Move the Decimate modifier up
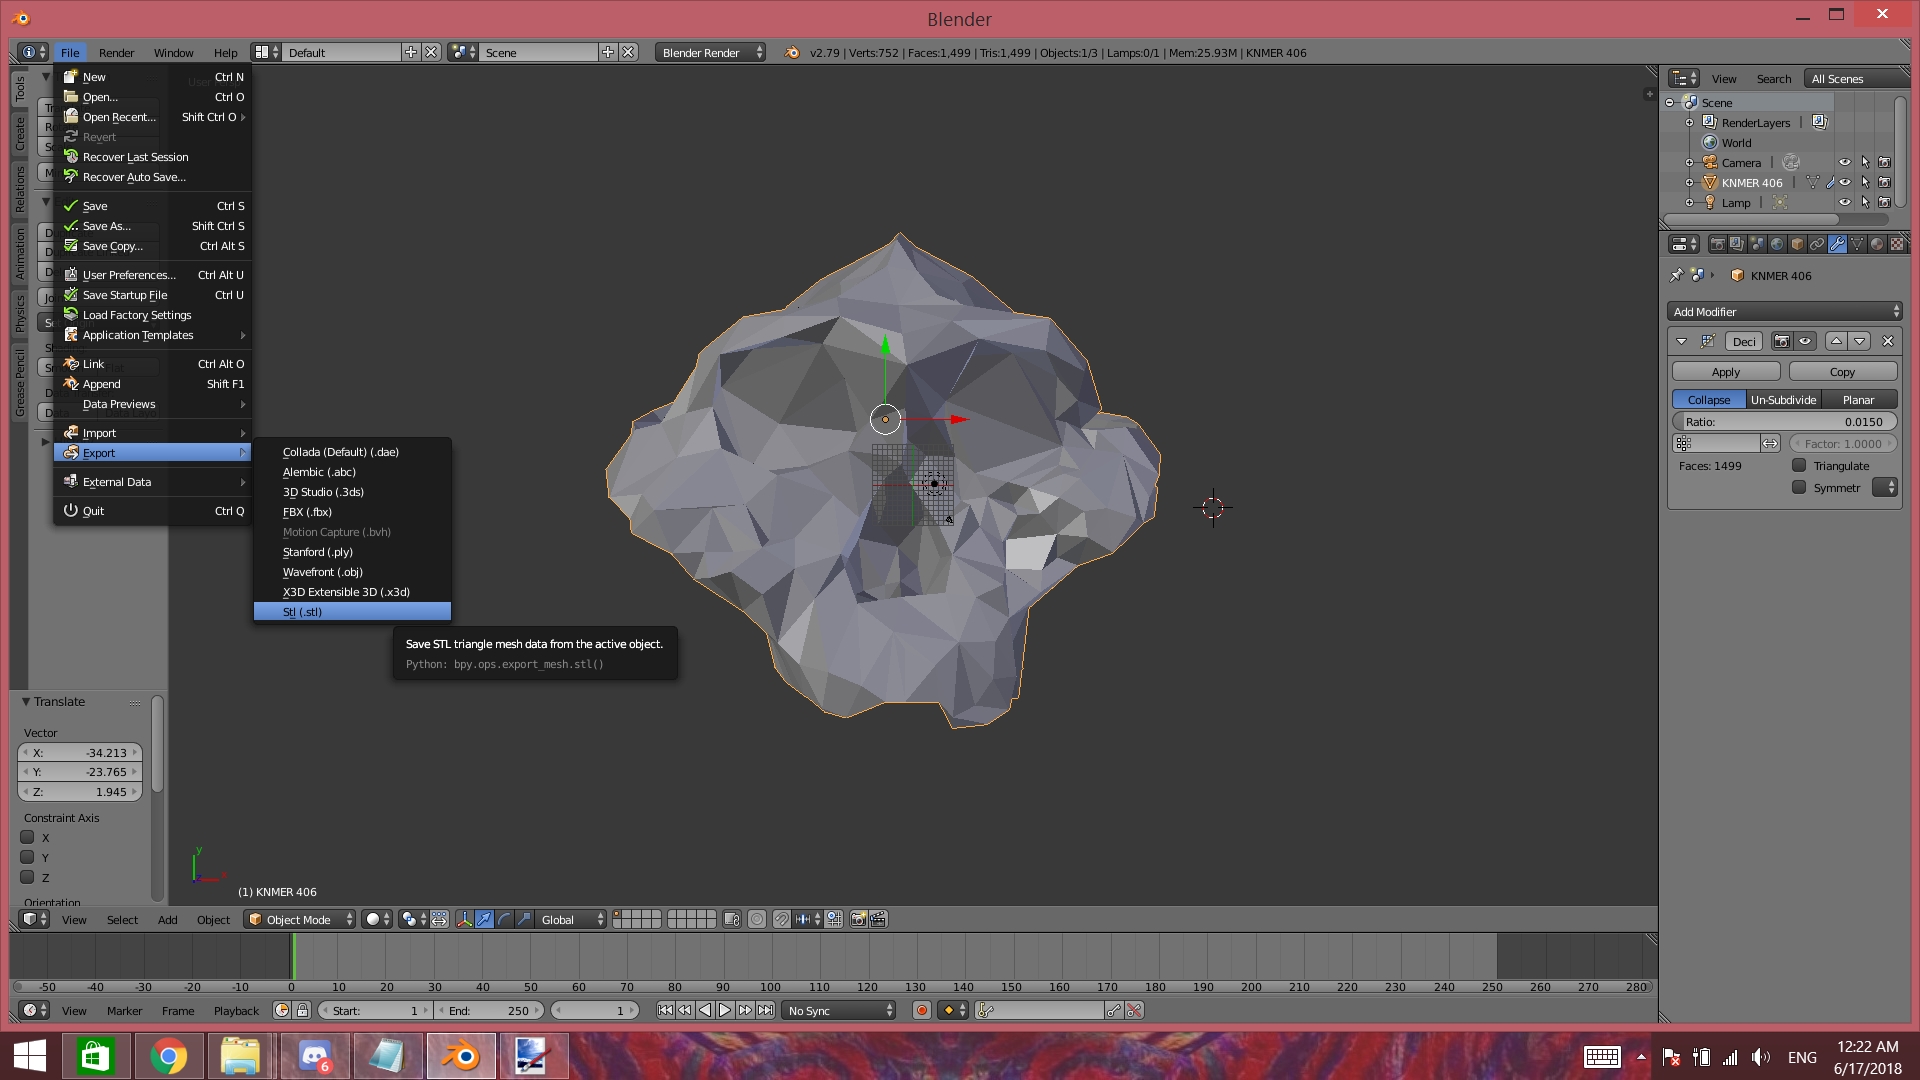The width and height of the screenshot is (1920, 1080). click(1836, 341)
